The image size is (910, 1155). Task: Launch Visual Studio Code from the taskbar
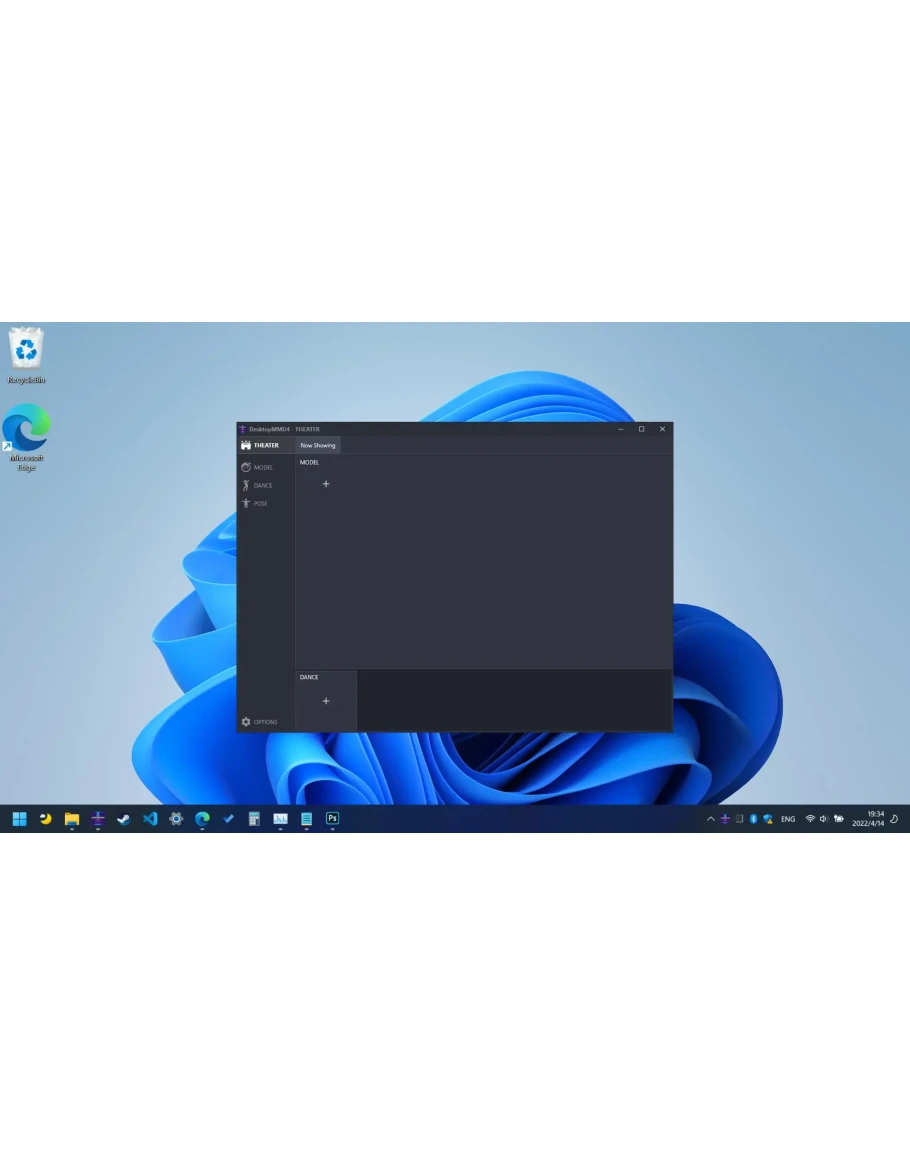pos(150,819)
